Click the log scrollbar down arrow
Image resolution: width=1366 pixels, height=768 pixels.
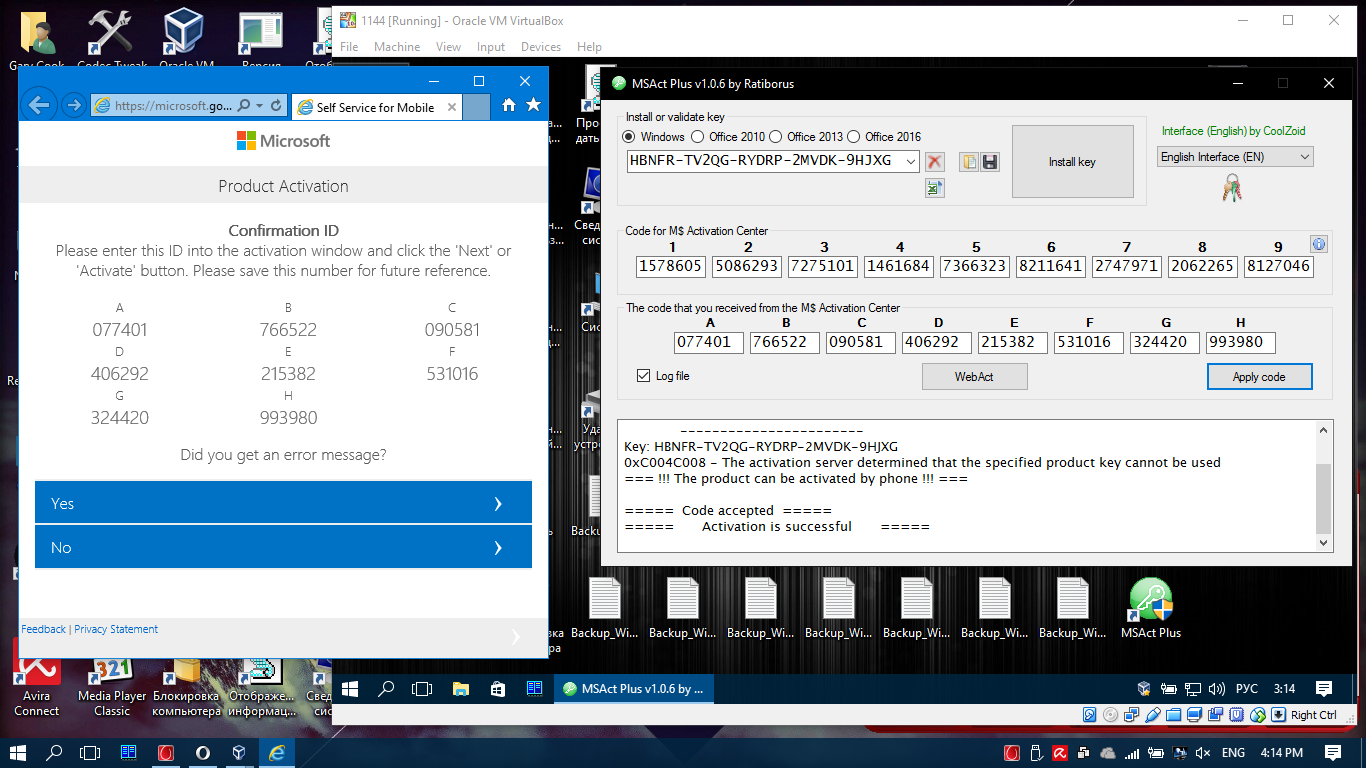click(1323, 543)
